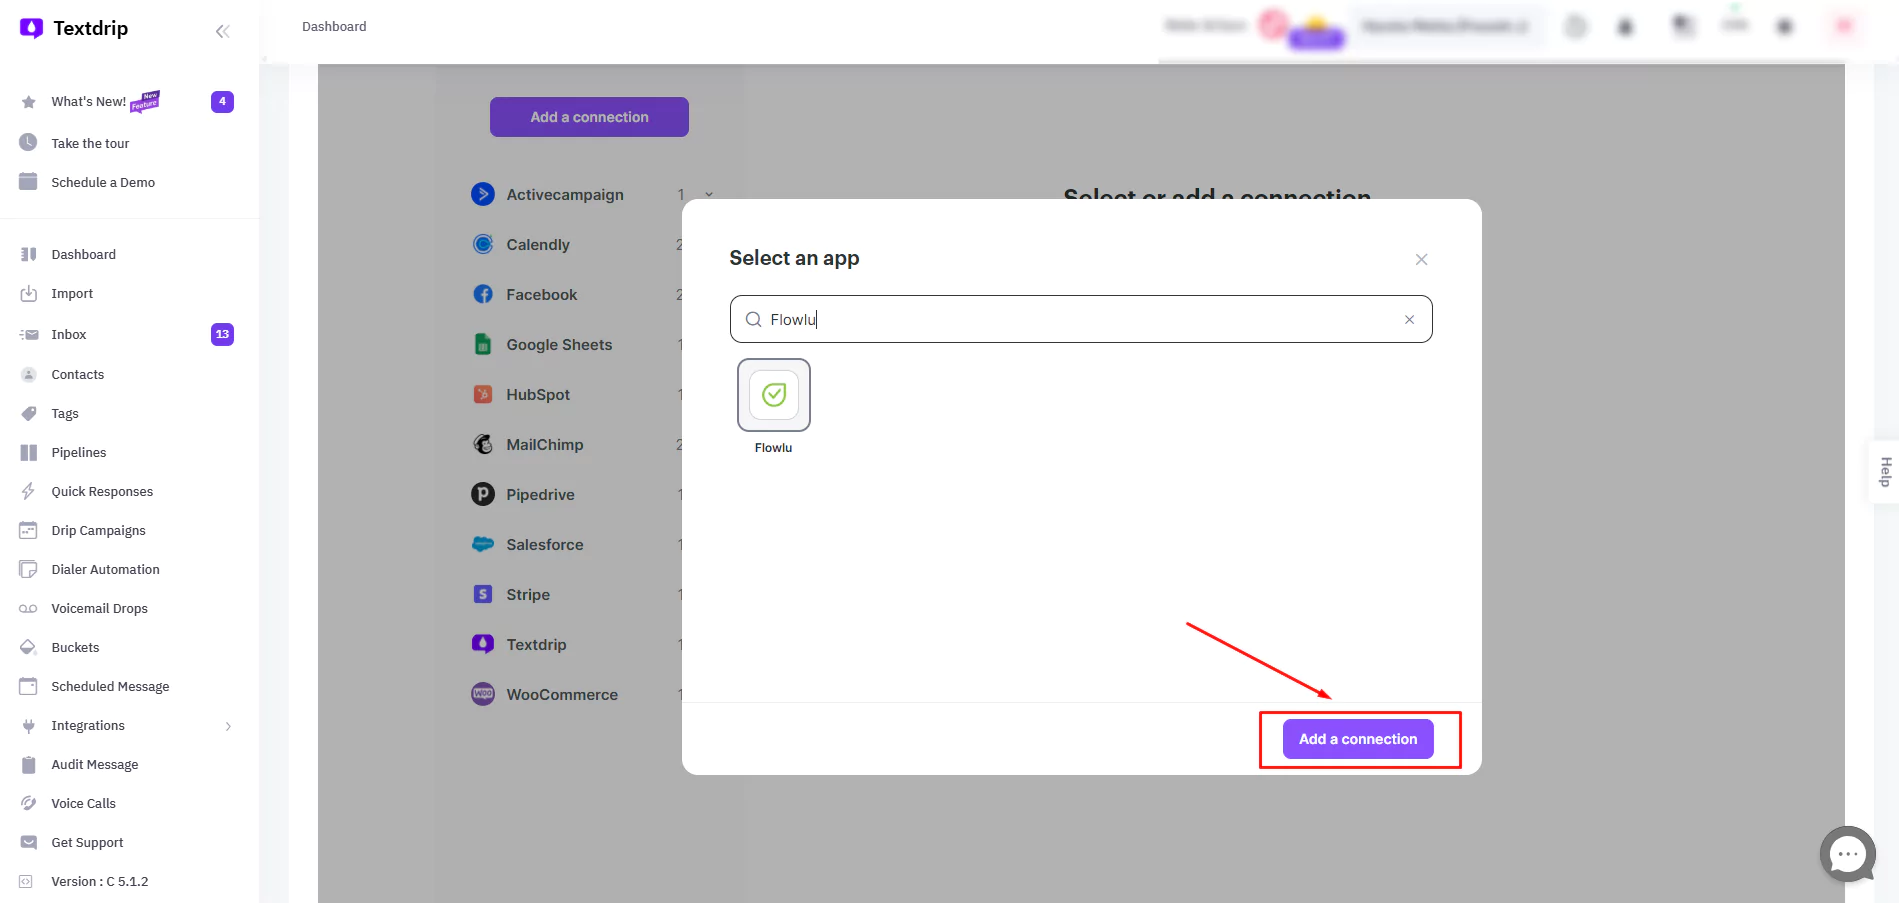Open the Import page
Screen dimensions: 1899x903
coord(72,293)
